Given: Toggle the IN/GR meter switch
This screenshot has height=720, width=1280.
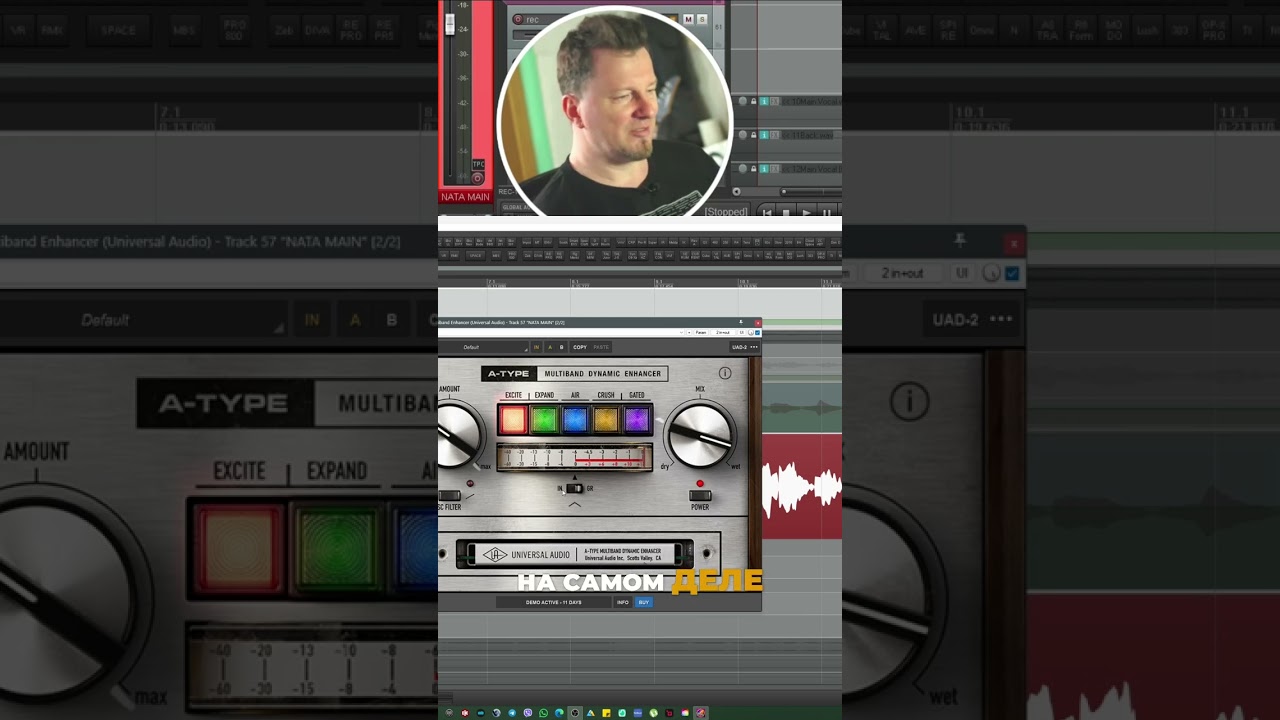Looking at the screenshot, I should (x=574, y=488).
